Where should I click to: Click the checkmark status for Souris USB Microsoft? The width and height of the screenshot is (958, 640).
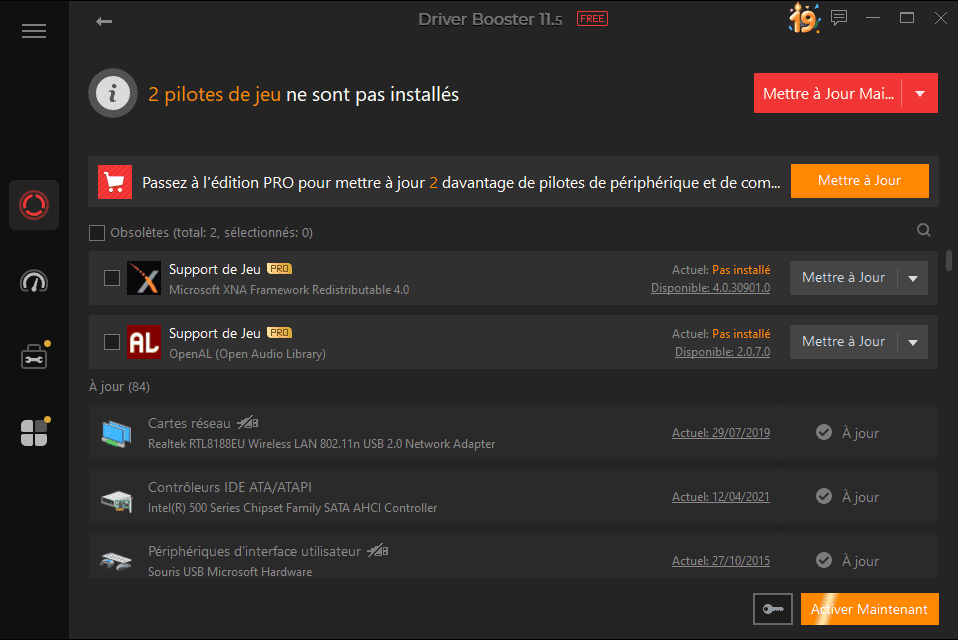(x=824, y=560)
